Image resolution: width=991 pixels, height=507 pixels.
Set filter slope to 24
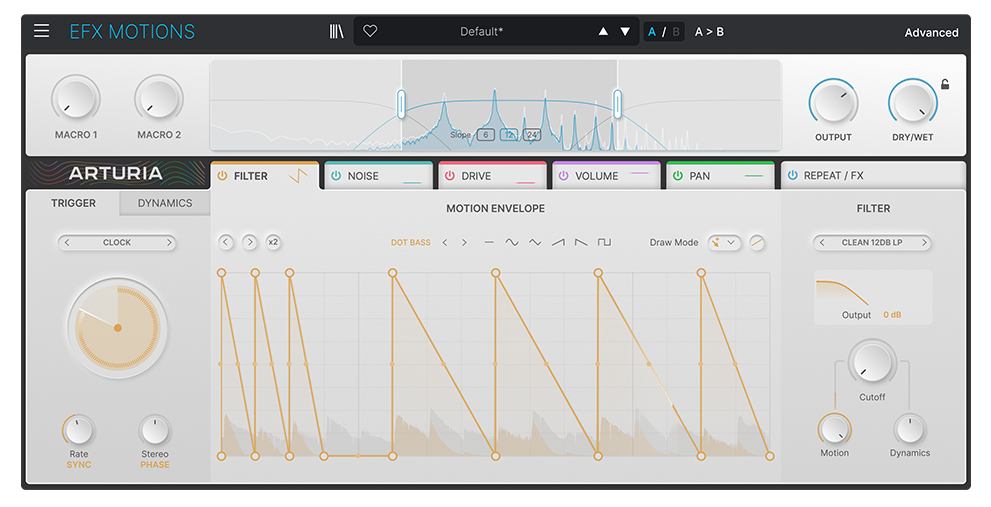pos(532,135)
